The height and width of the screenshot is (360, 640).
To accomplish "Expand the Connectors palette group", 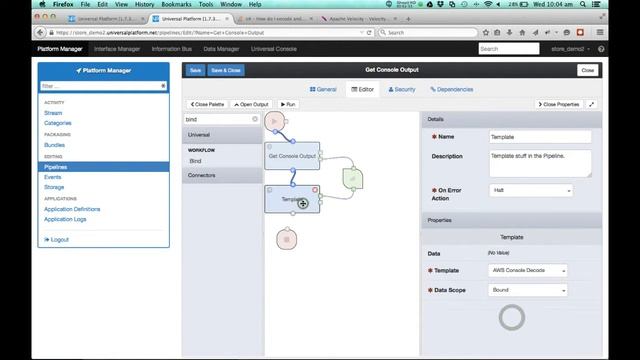I will [x=222, y=175].
